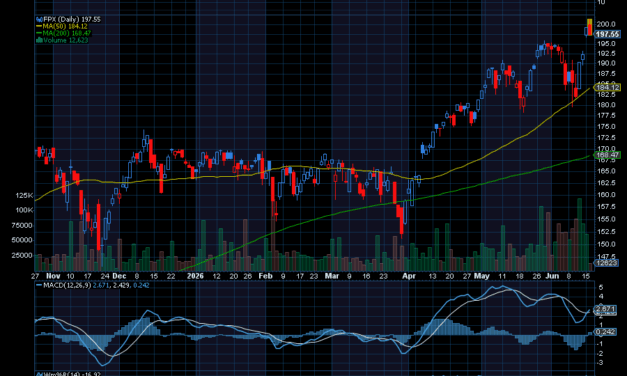The image size is (627, 376).
Task: Click the 'Dec' month label on time axis
Action: [119, 276]
